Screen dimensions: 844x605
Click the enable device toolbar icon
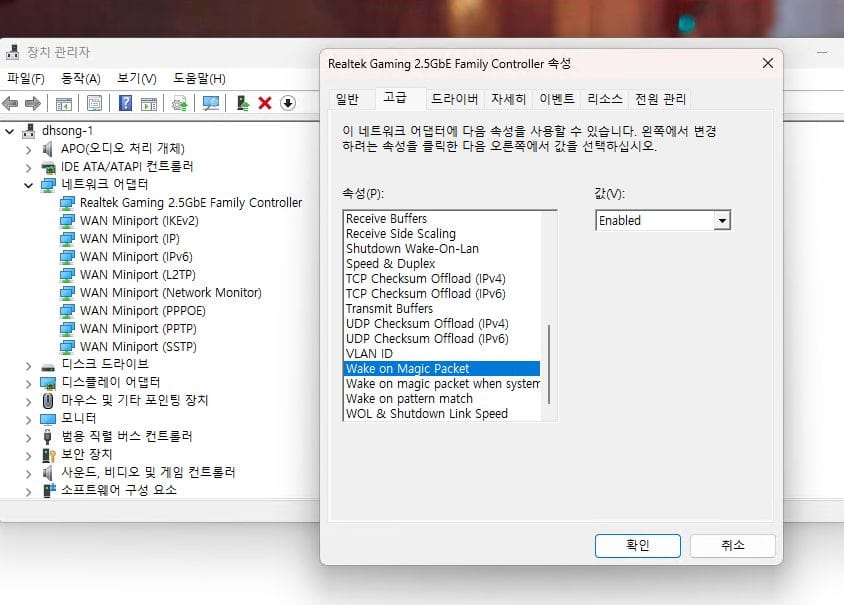click(x=243, y=103)
